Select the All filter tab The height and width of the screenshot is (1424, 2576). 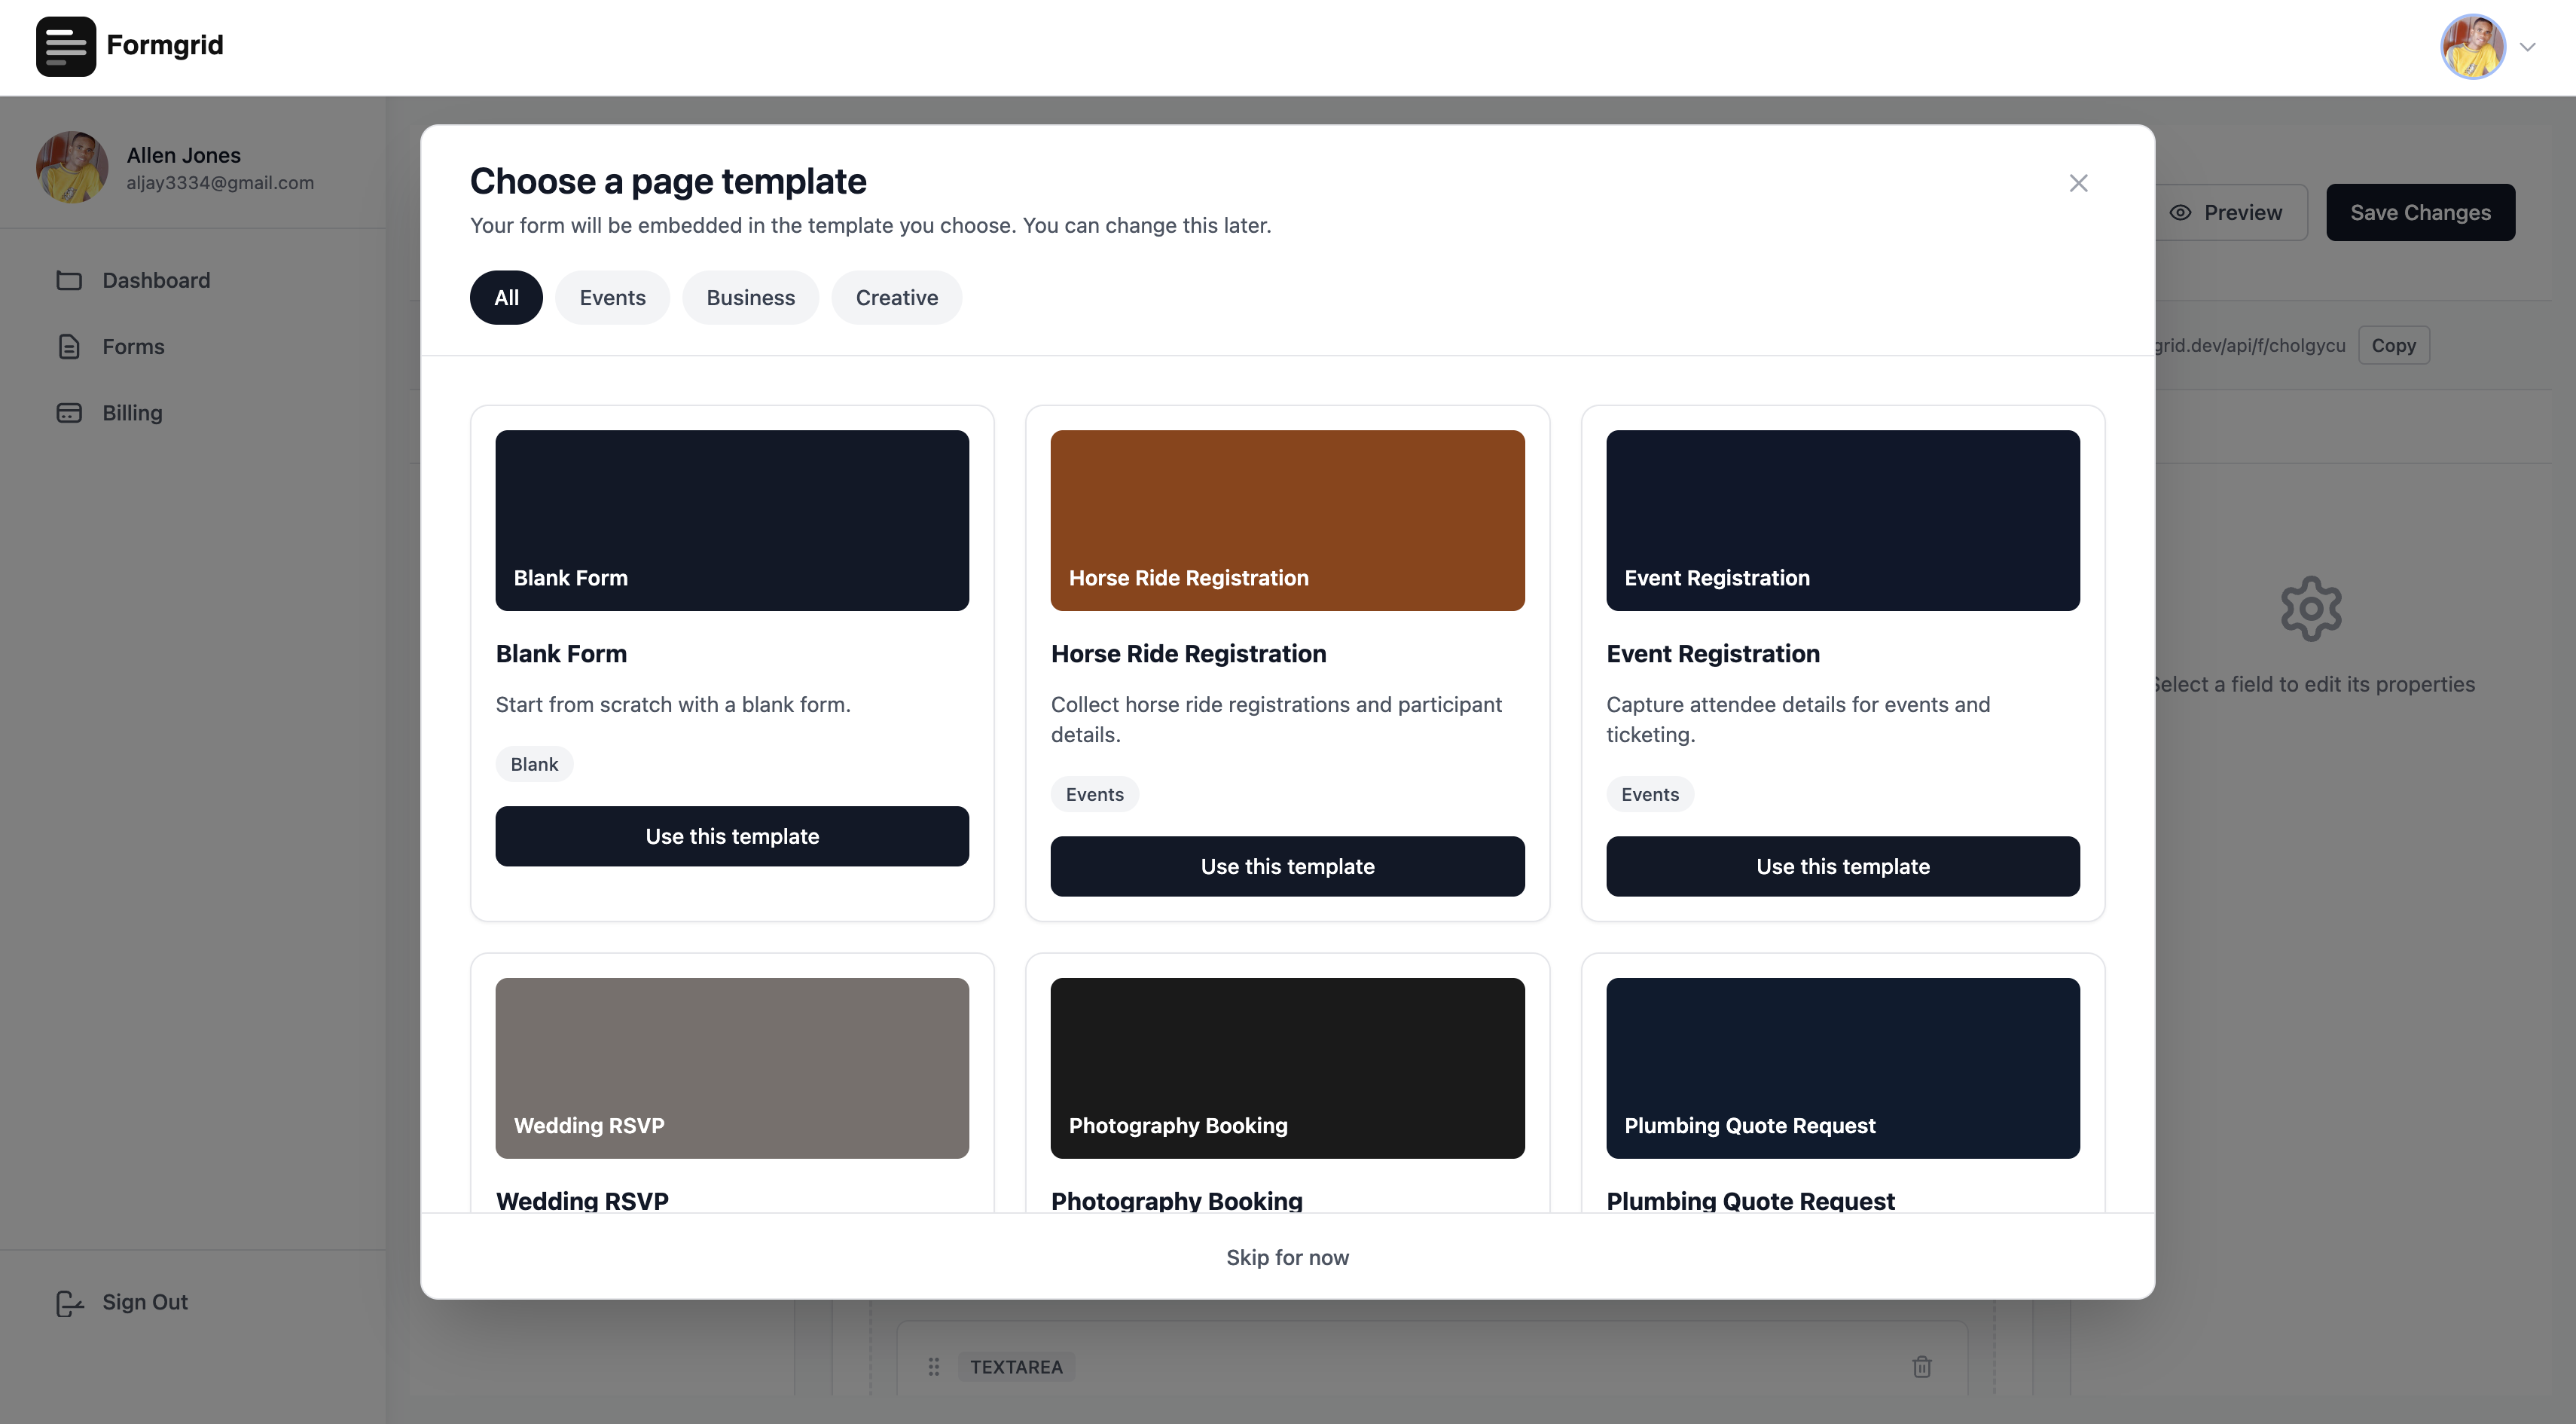point(506,298)
